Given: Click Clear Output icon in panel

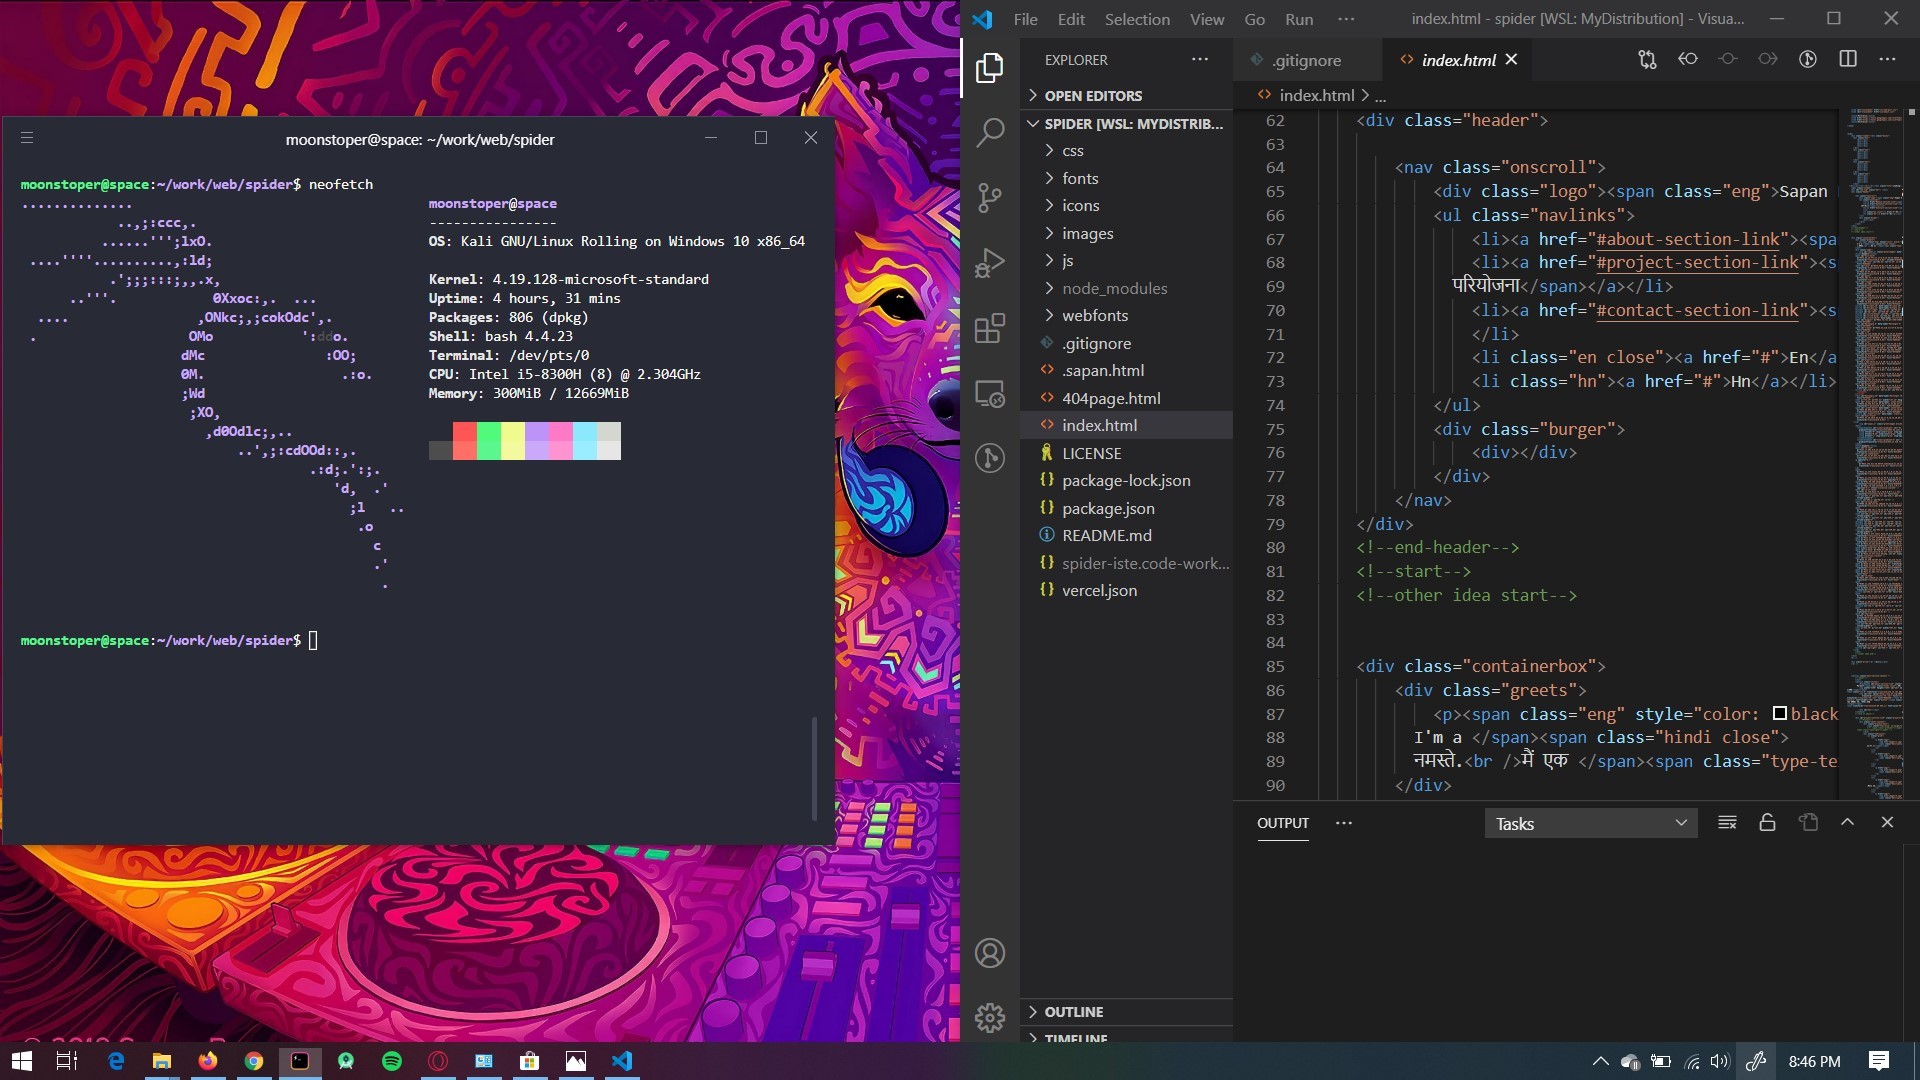Looking at the screenshot, I should click(x=1727, y=822).
